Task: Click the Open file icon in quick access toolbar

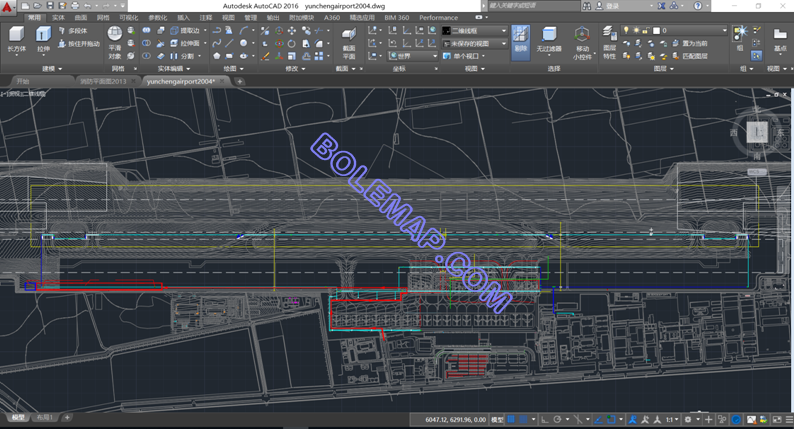Action: (37, 6)
